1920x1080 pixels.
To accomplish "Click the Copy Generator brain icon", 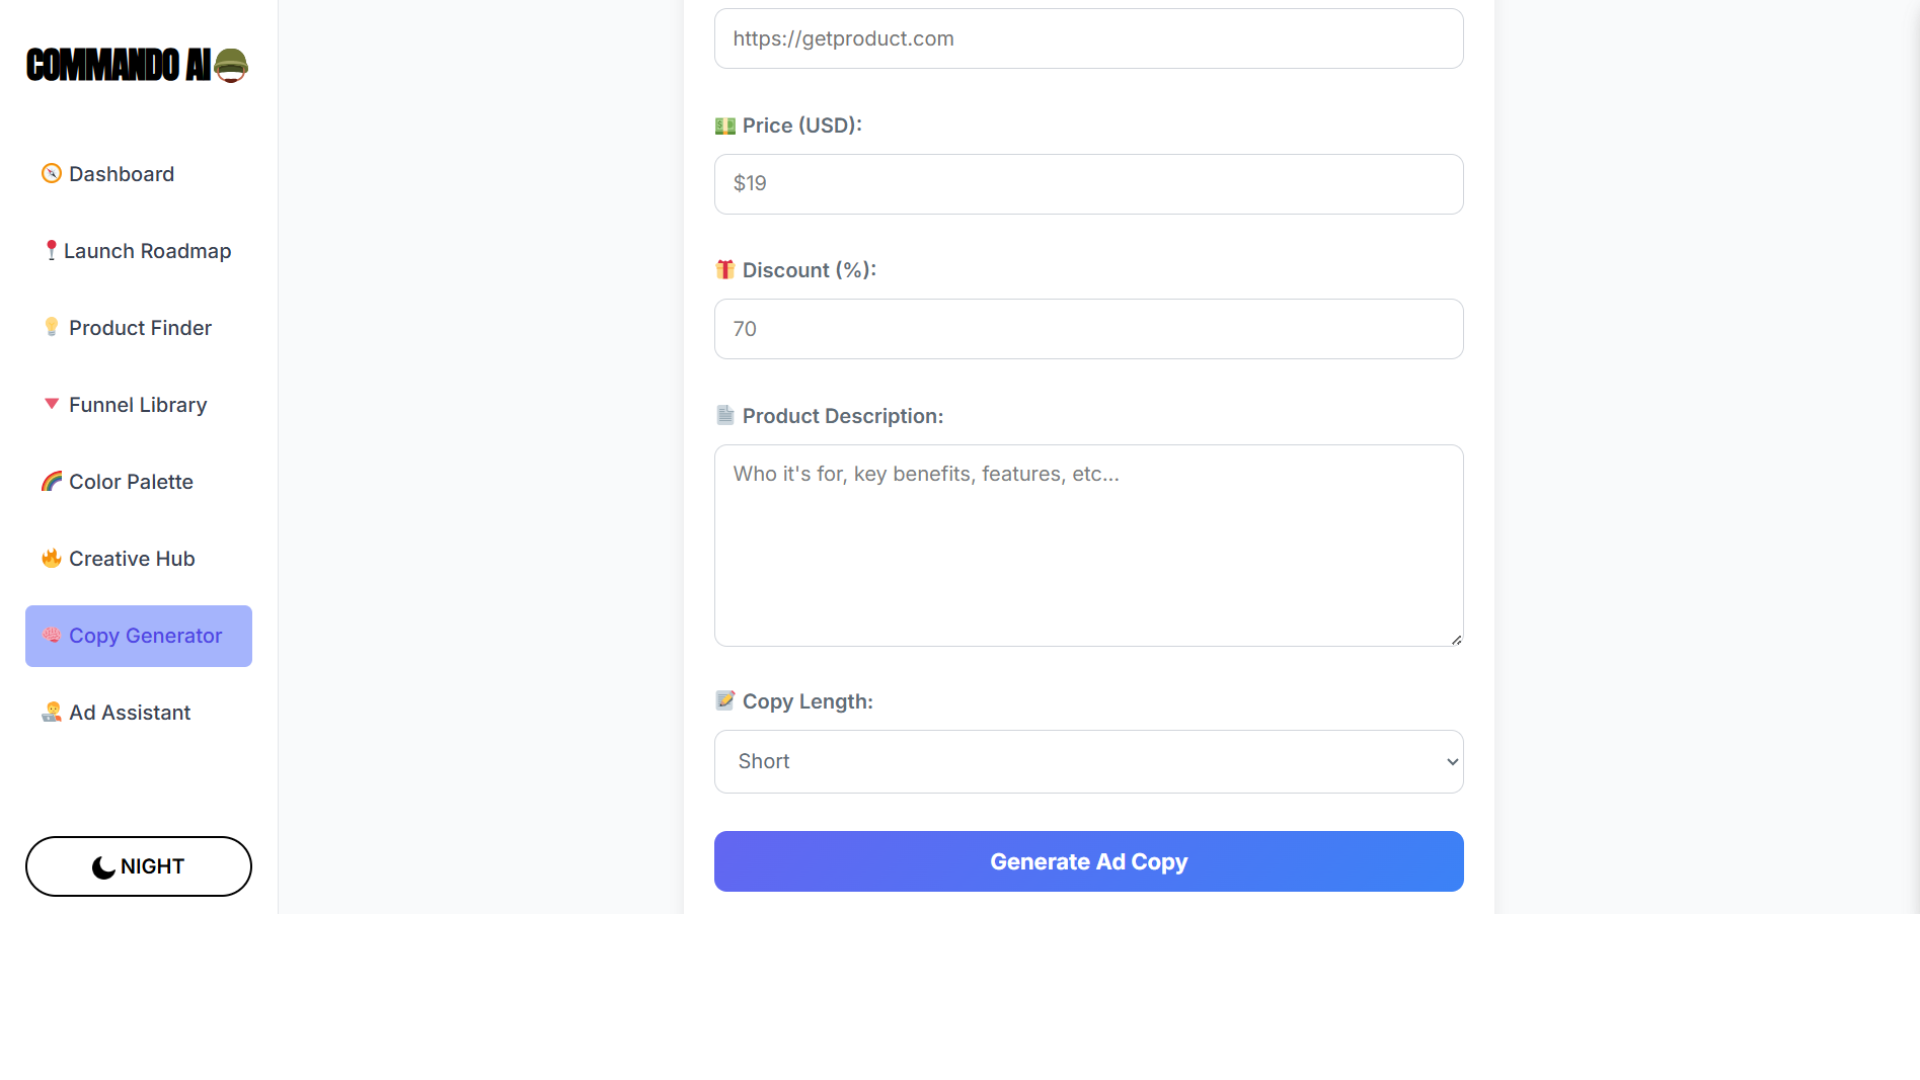I will click(x=51, y=635).
